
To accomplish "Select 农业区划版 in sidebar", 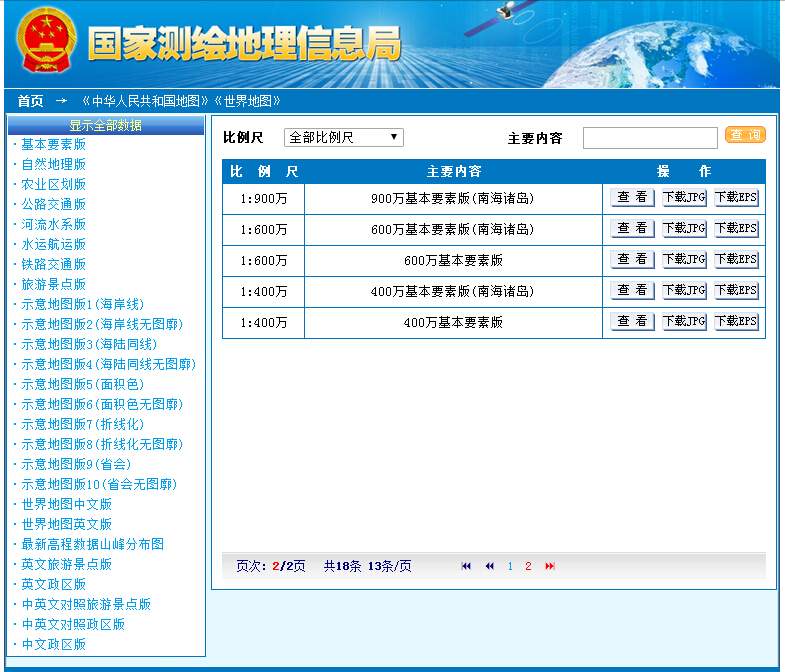I will click(54, 184).
